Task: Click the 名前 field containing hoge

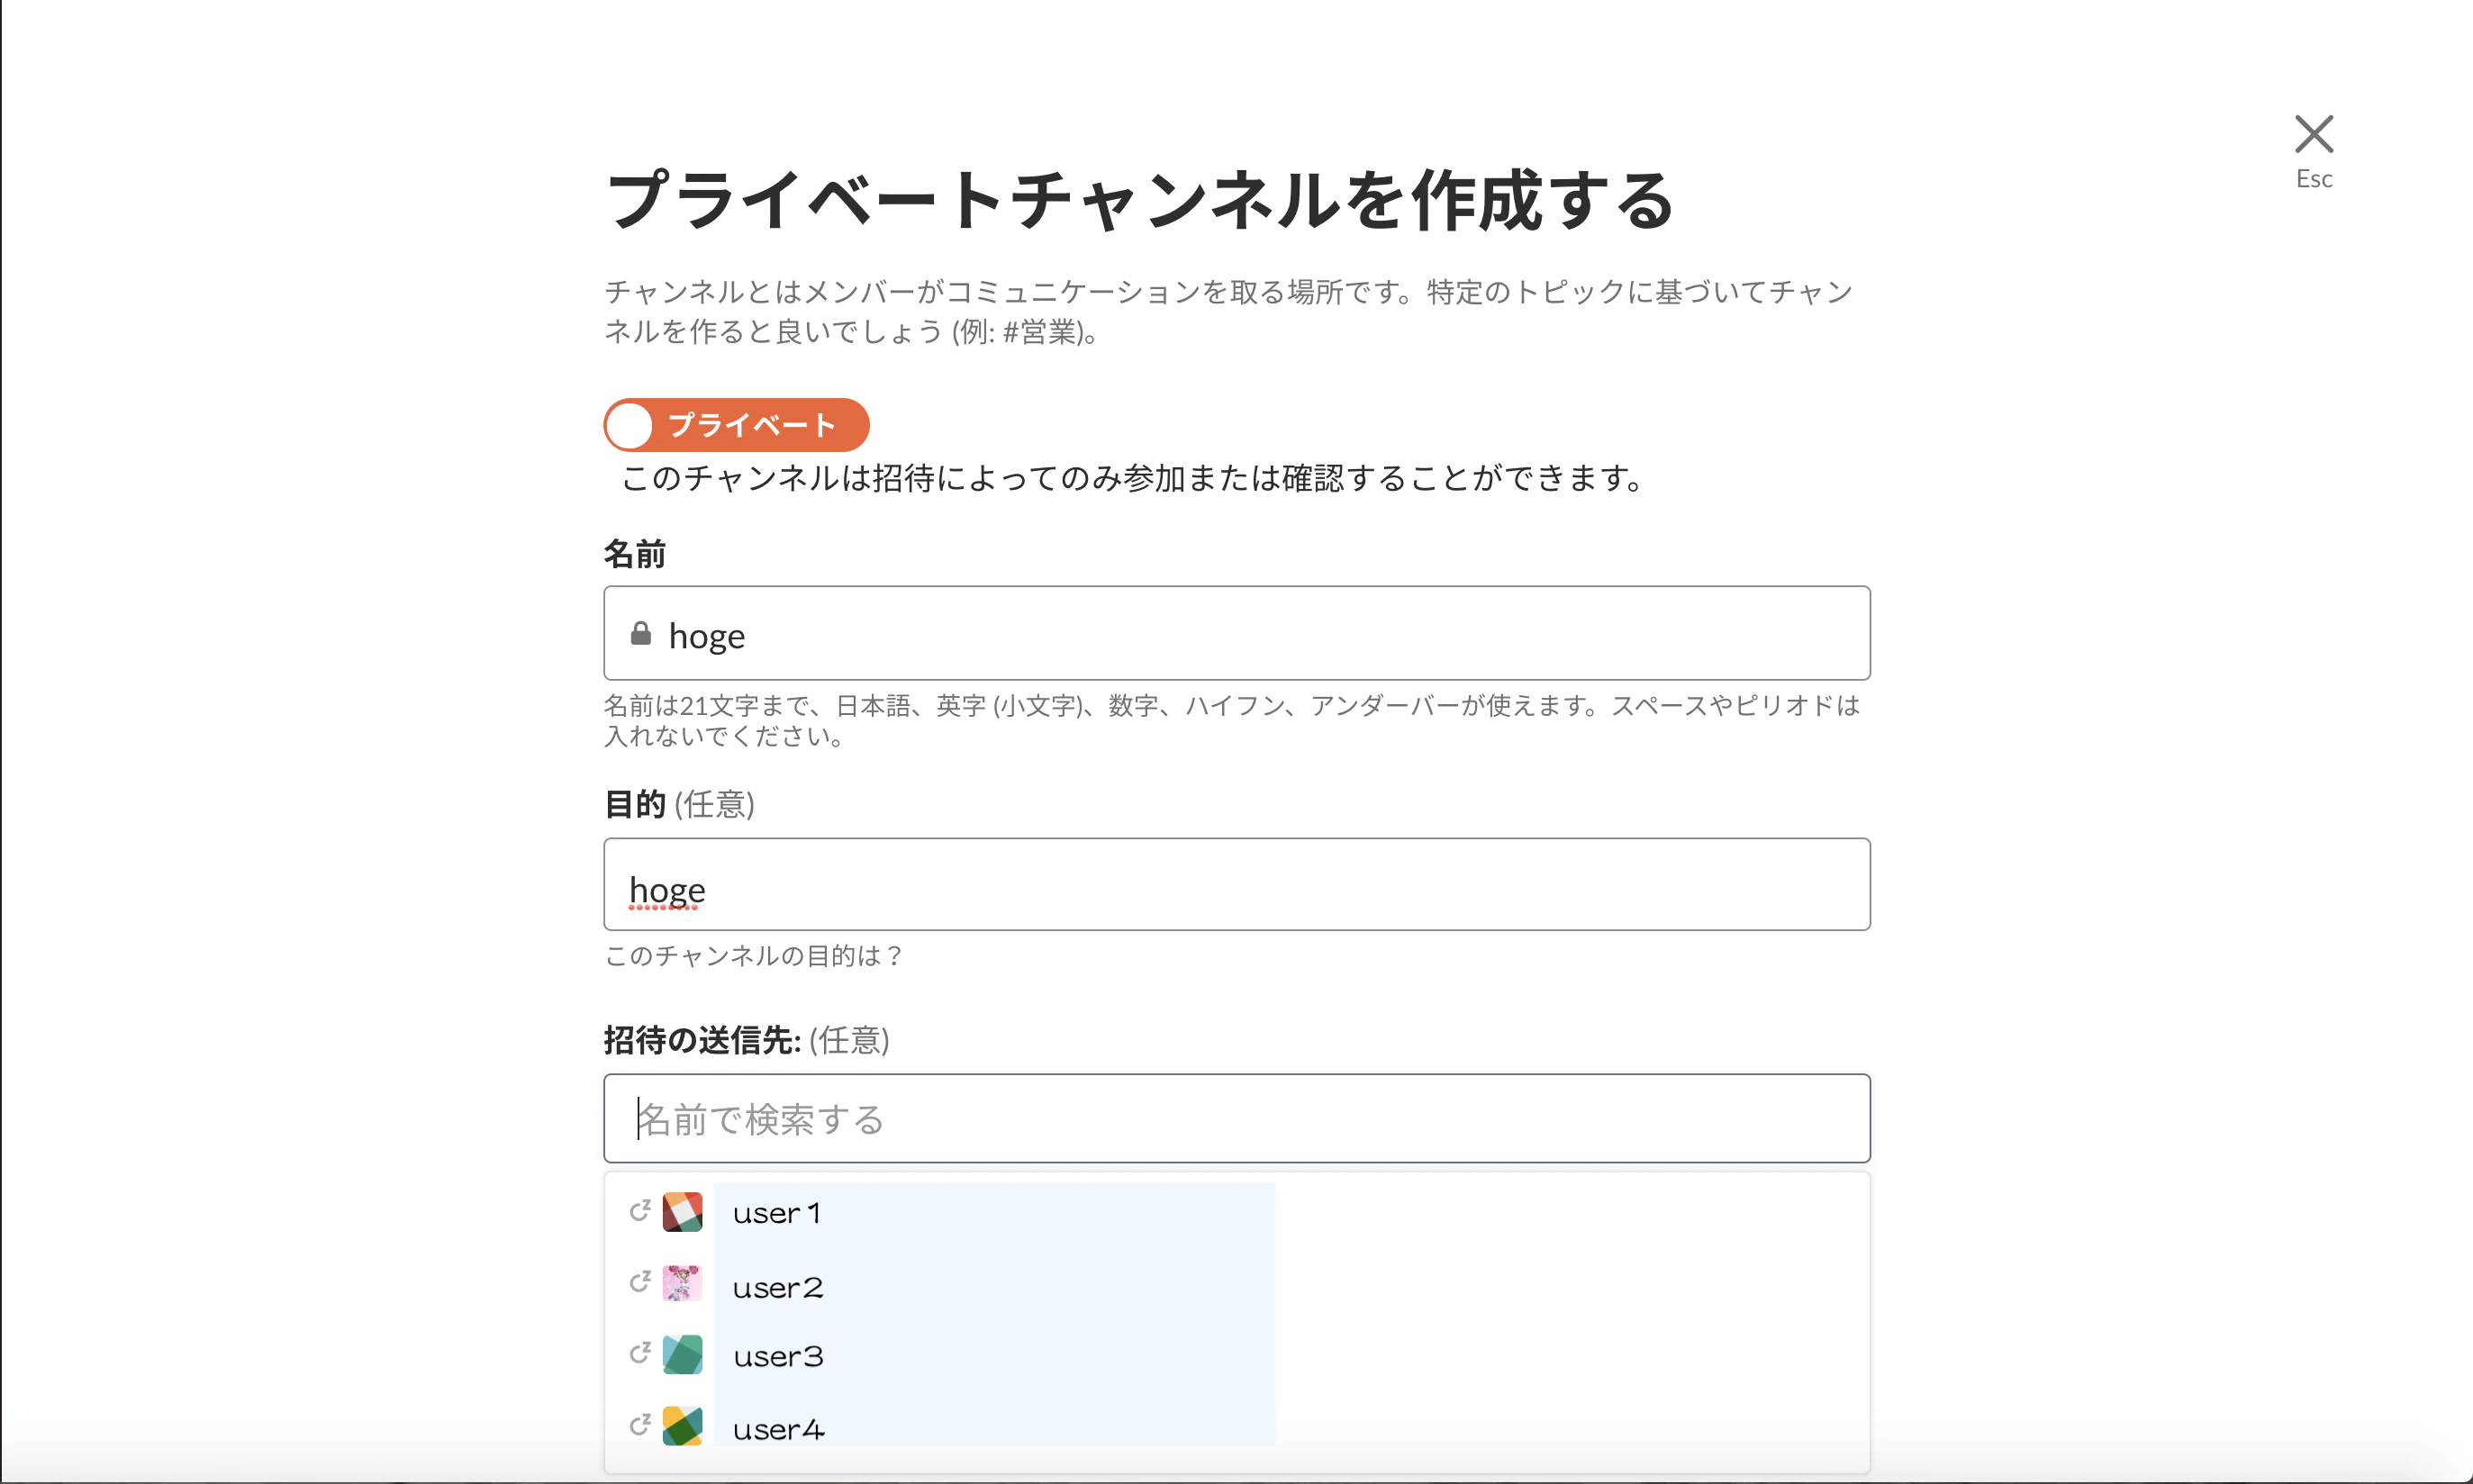Action: pos(1237,633)
